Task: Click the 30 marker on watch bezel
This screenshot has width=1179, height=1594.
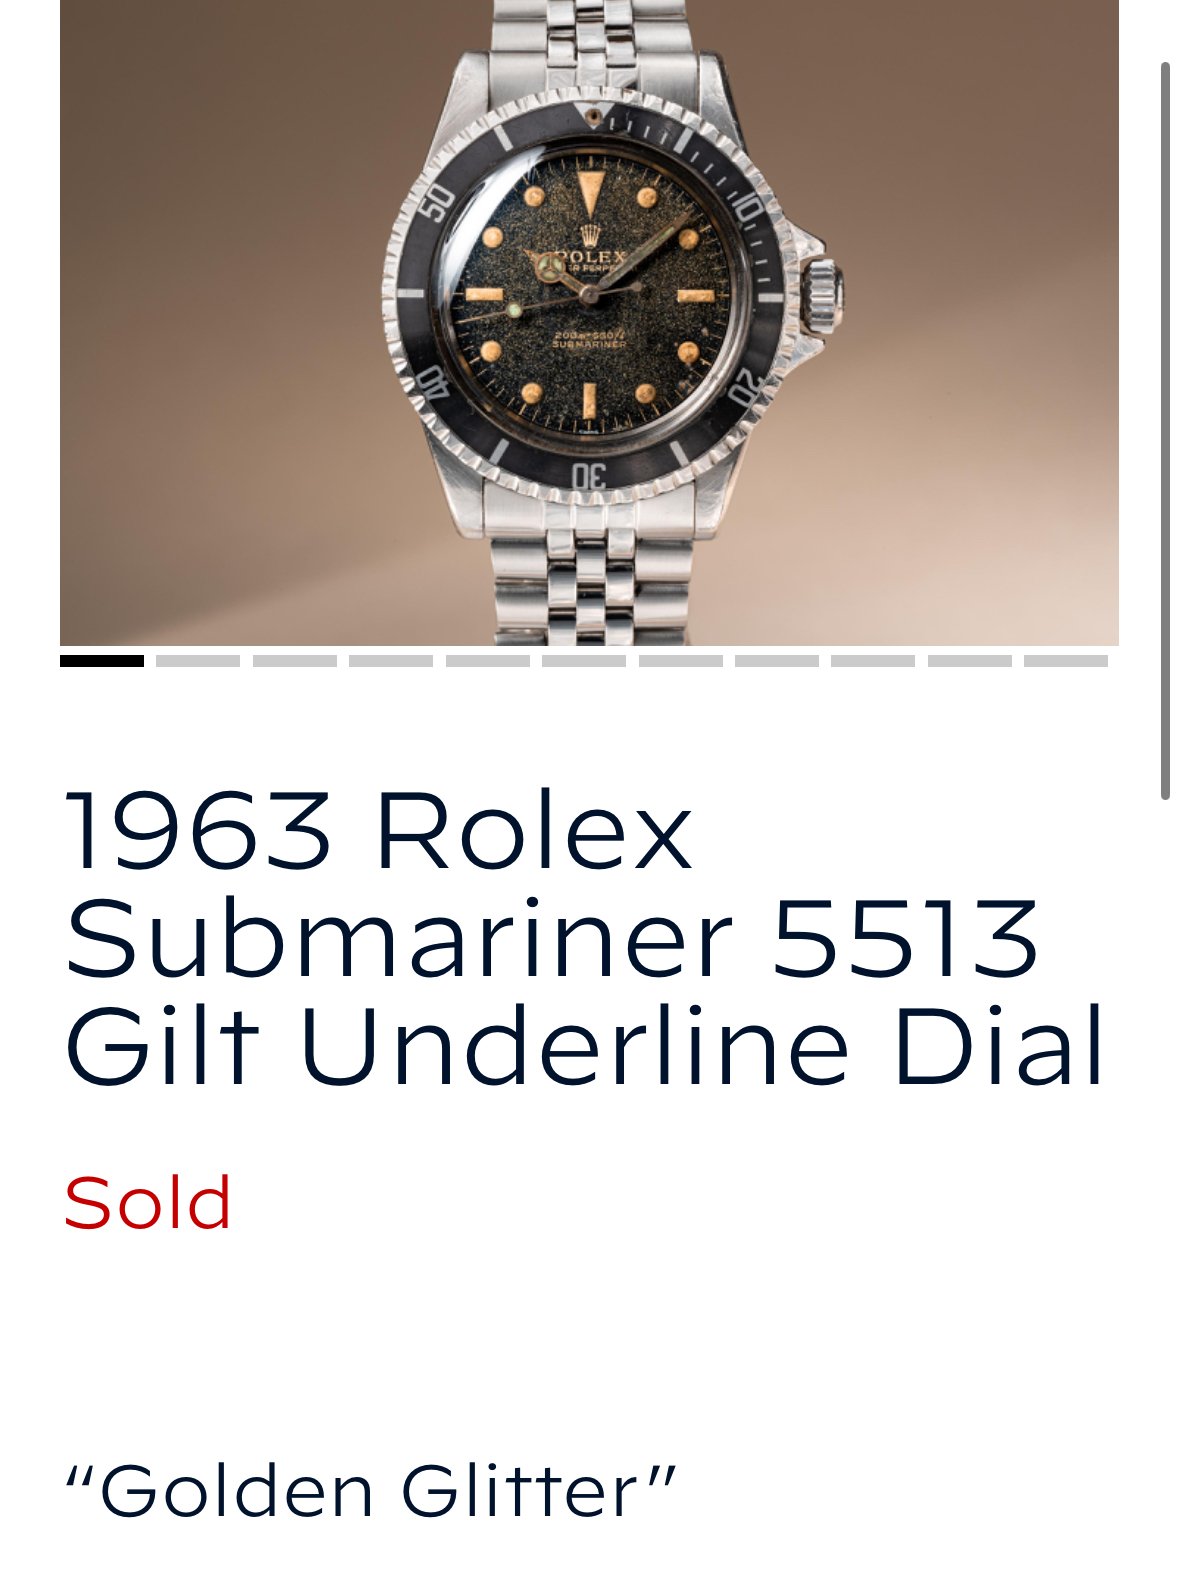Action: [589, 475]
